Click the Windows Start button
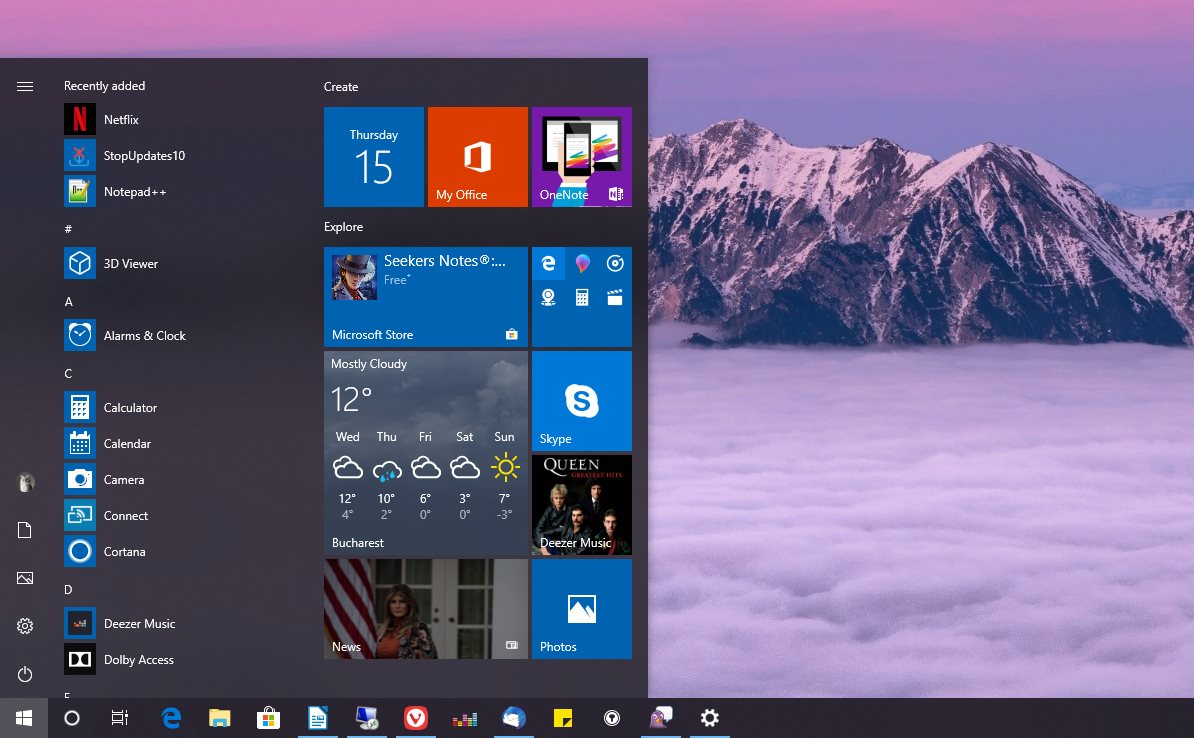1194x738 pixels. pos(24,718)
